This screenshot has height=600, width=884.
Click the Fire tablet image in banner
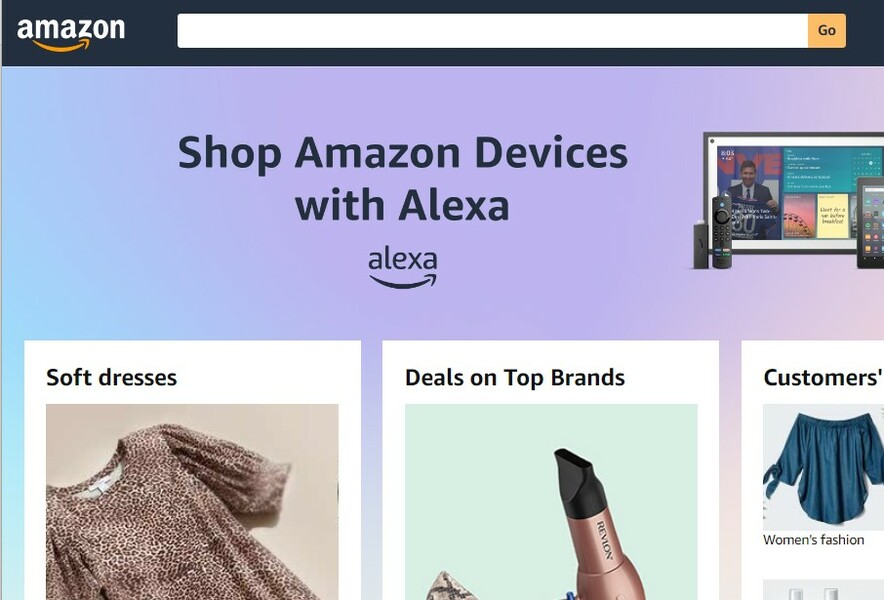(x=870, y=223)
